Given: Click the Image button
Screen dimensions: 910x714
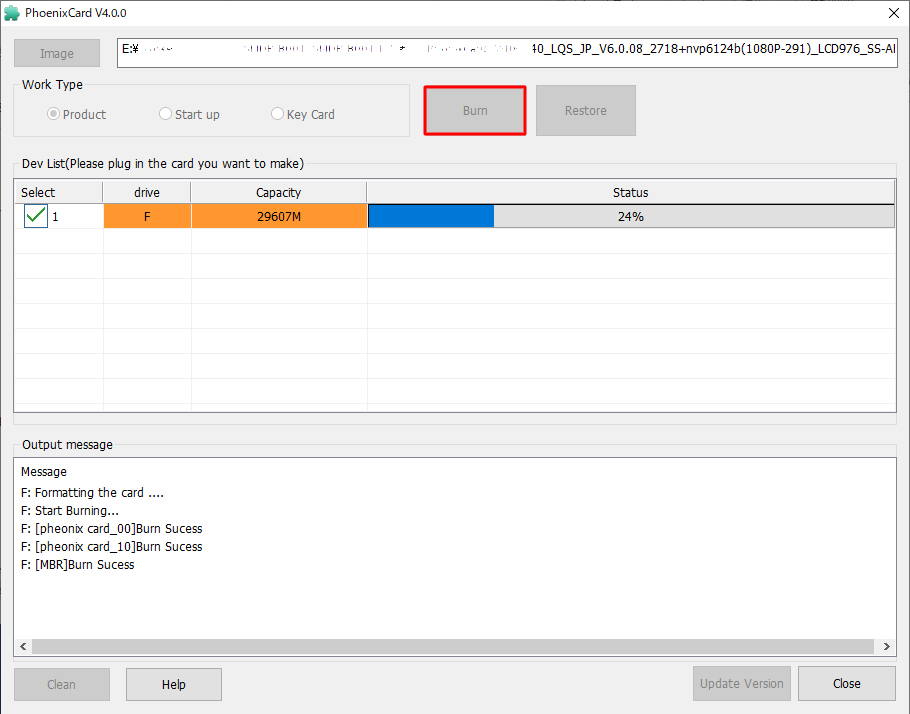Looking at the screenshot, I should [57, 54].
